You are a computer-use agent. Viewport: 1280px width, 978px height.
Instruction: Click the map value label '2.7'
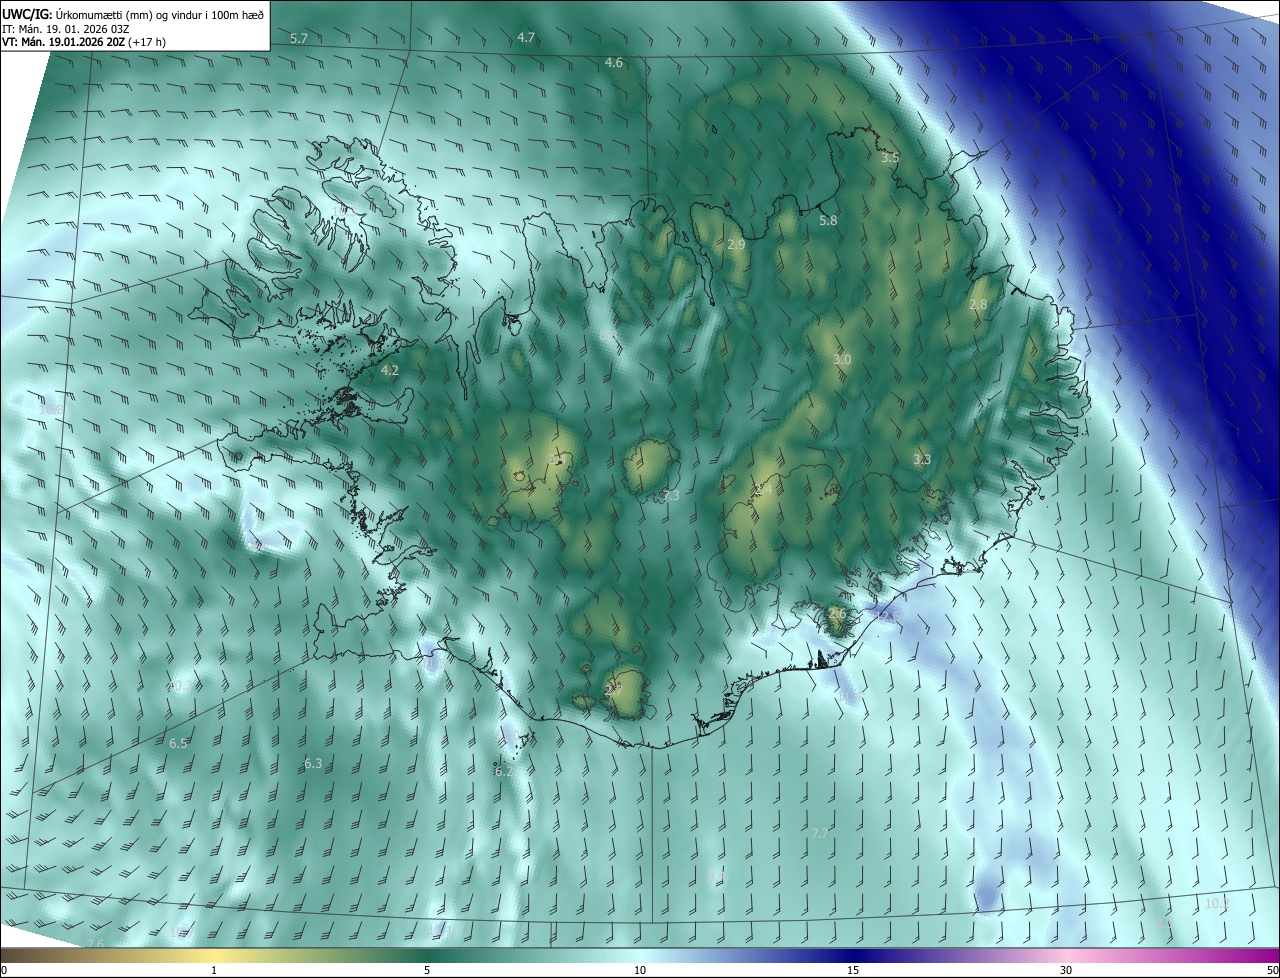click(614, 690)
